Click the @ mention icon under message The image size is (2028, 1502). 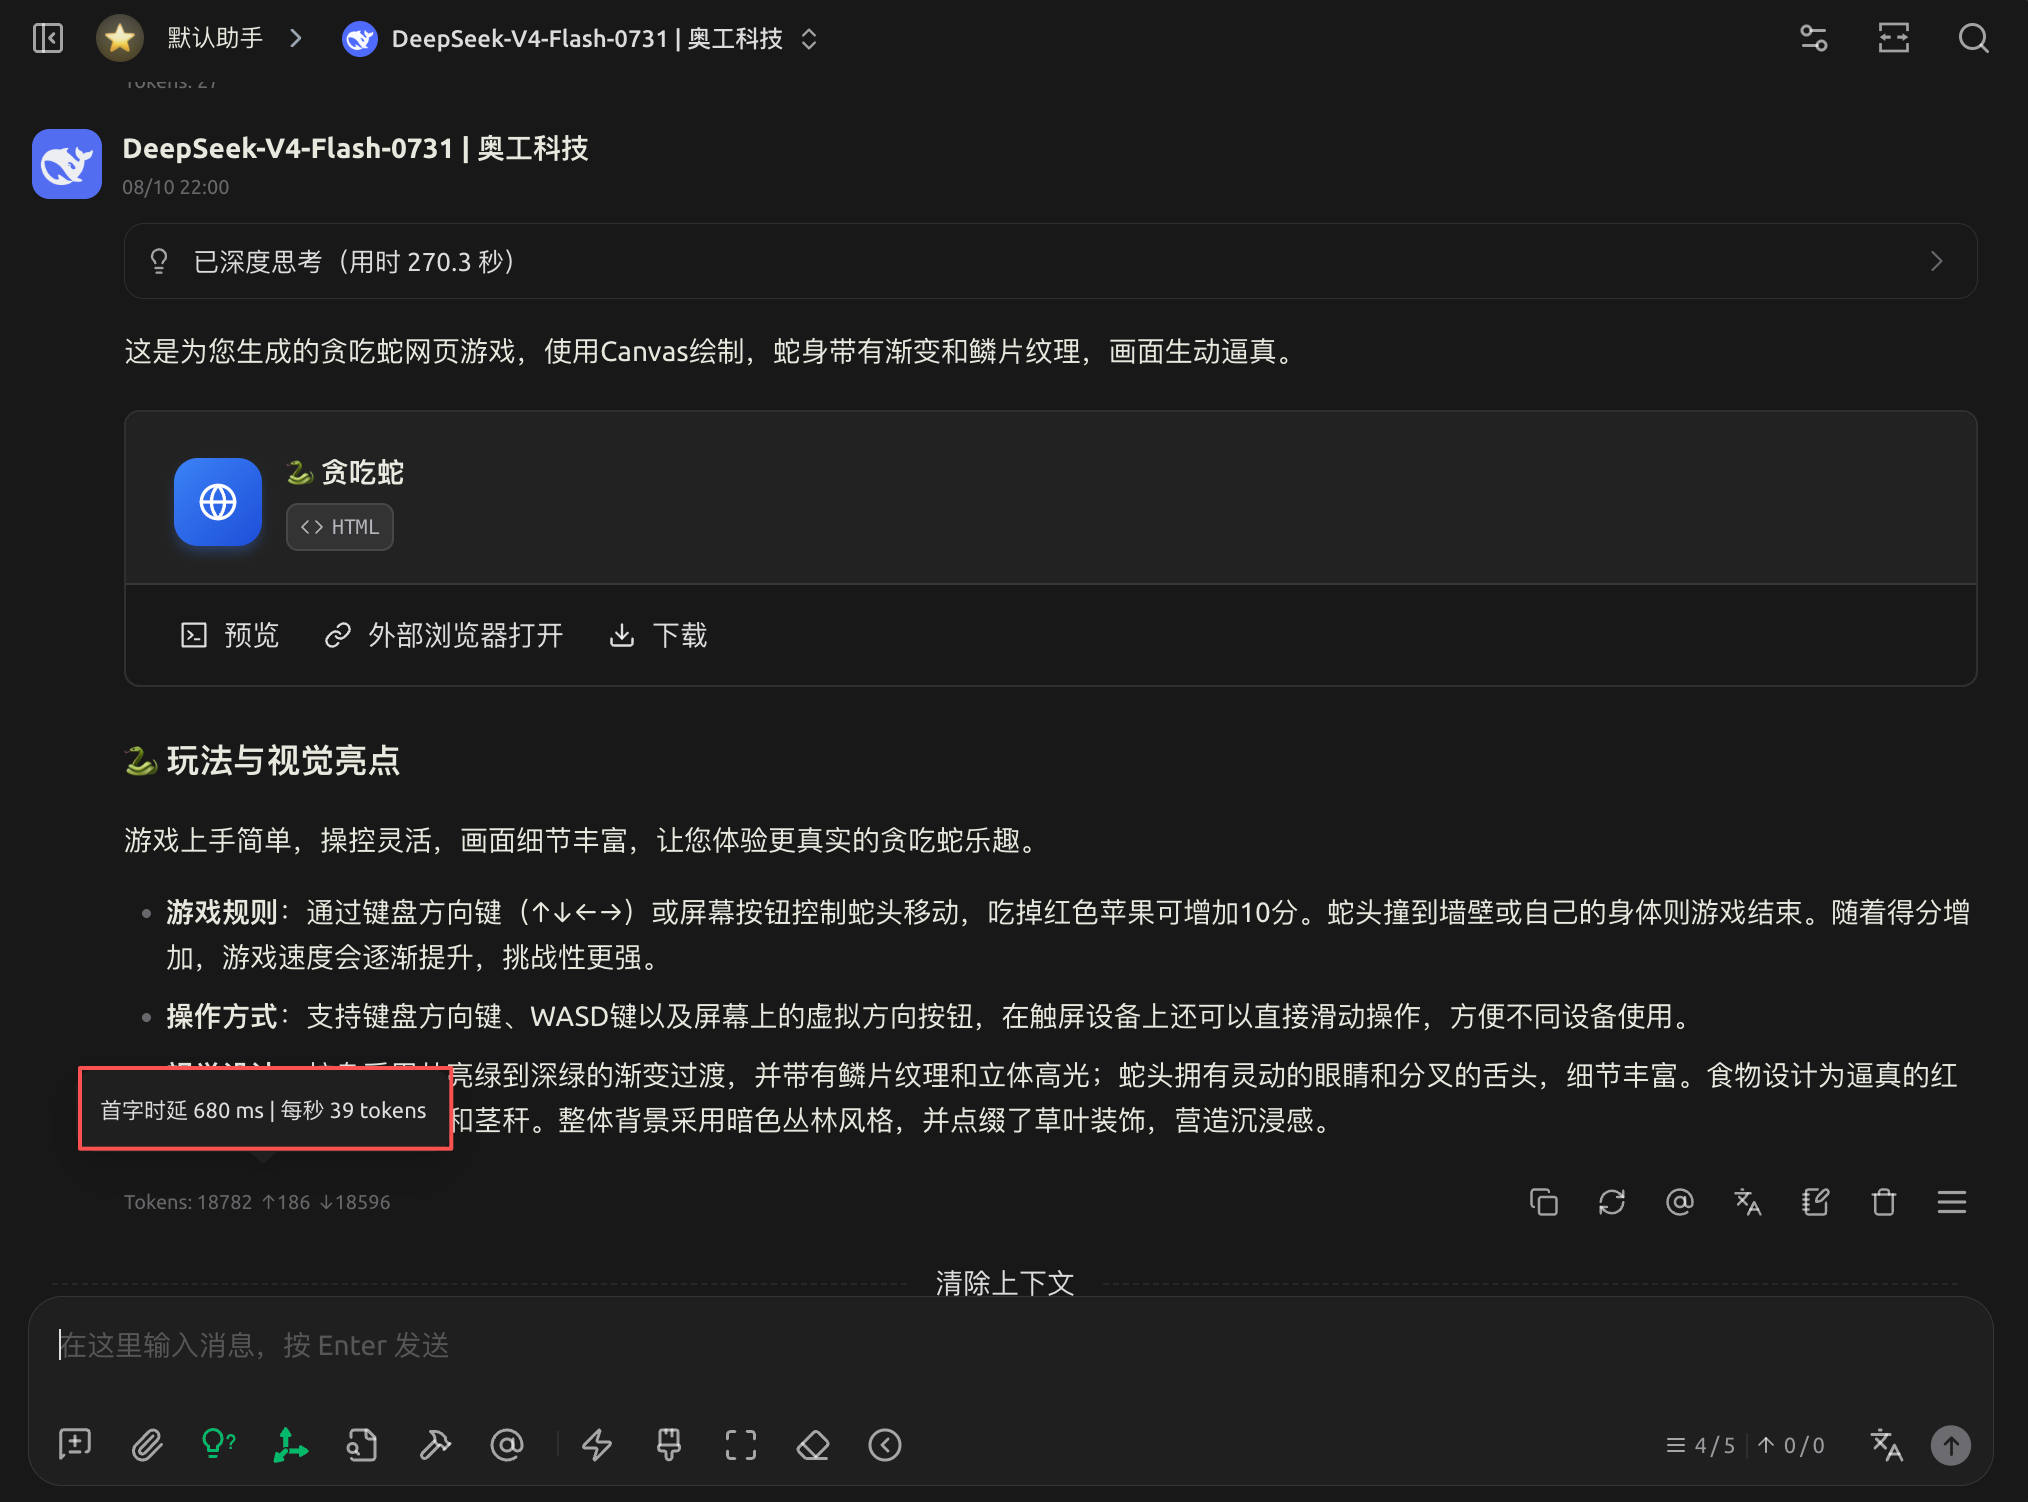pyautogui.click(x=1680, y=1202)
